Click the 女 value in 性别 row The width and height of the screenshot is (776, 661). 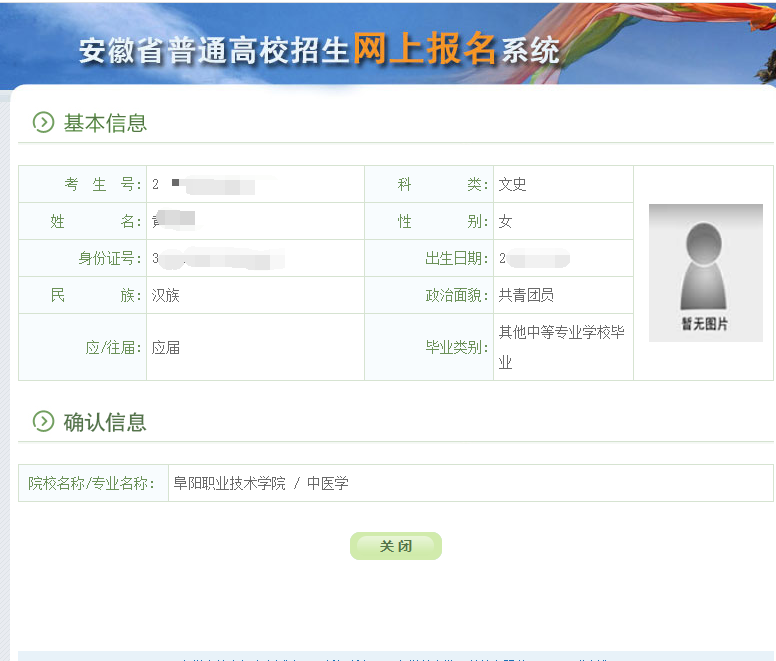coord(506,221)
